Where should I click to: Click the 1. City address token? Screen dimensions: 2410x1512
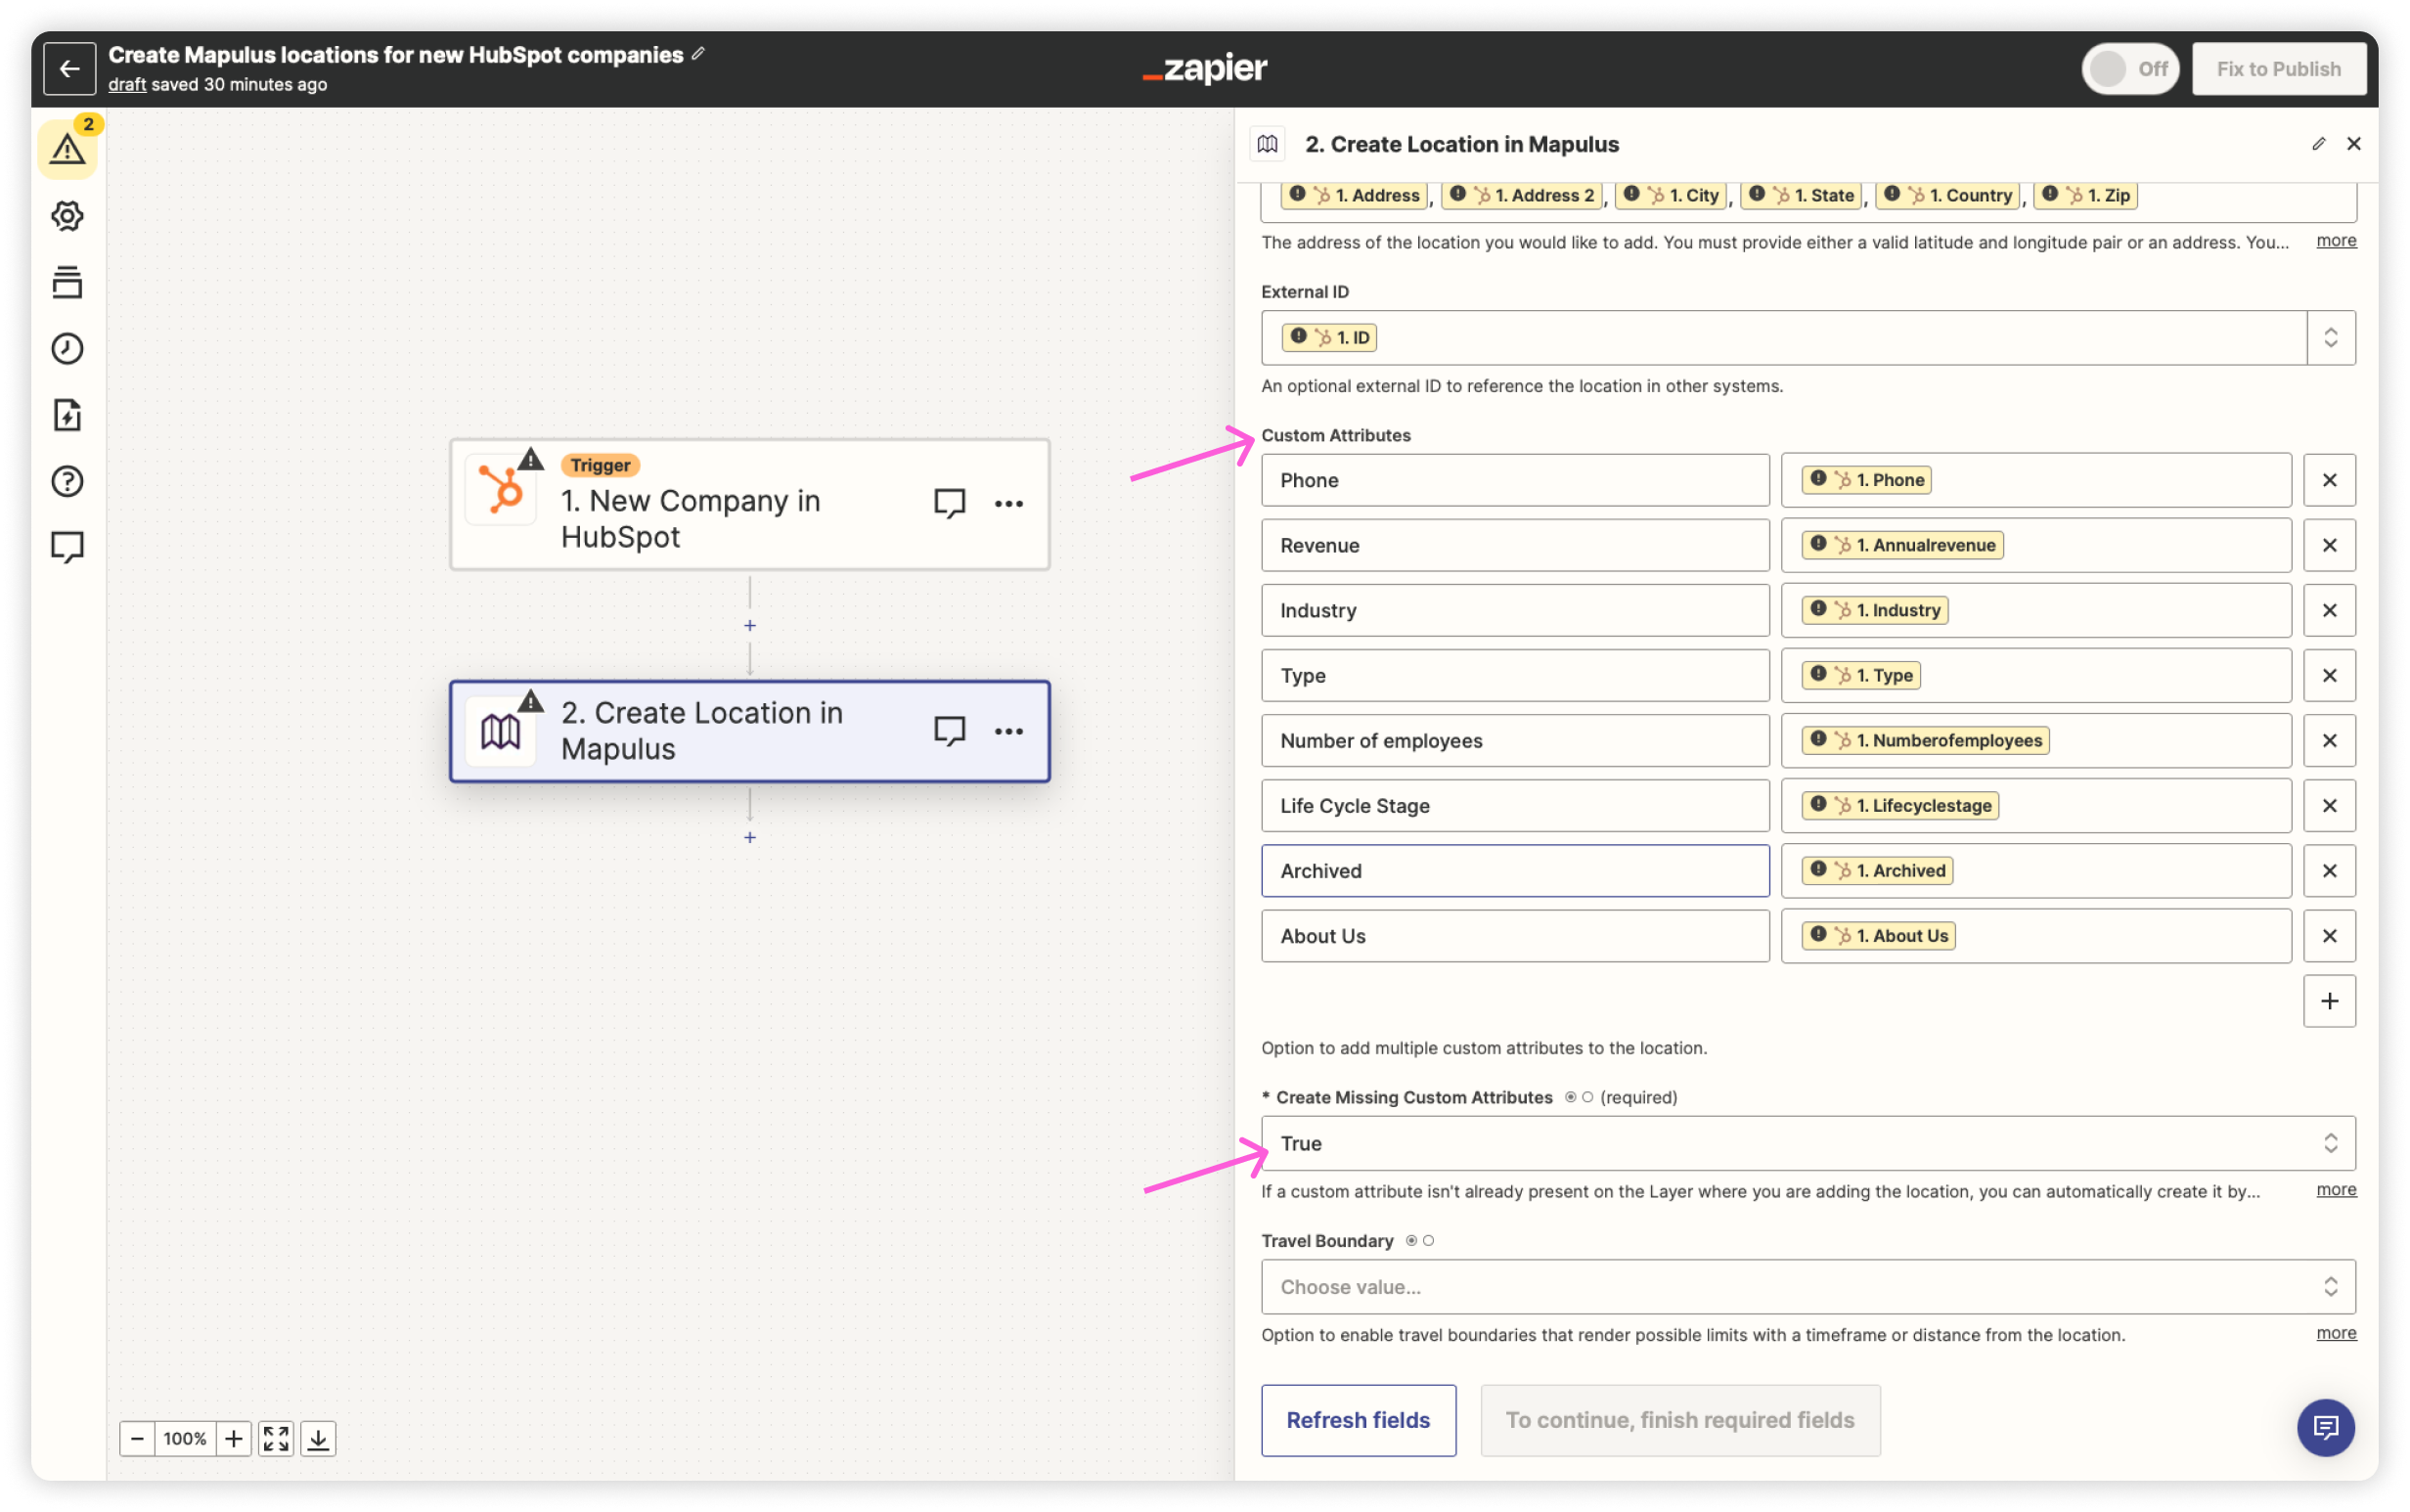pos(1671,195)
